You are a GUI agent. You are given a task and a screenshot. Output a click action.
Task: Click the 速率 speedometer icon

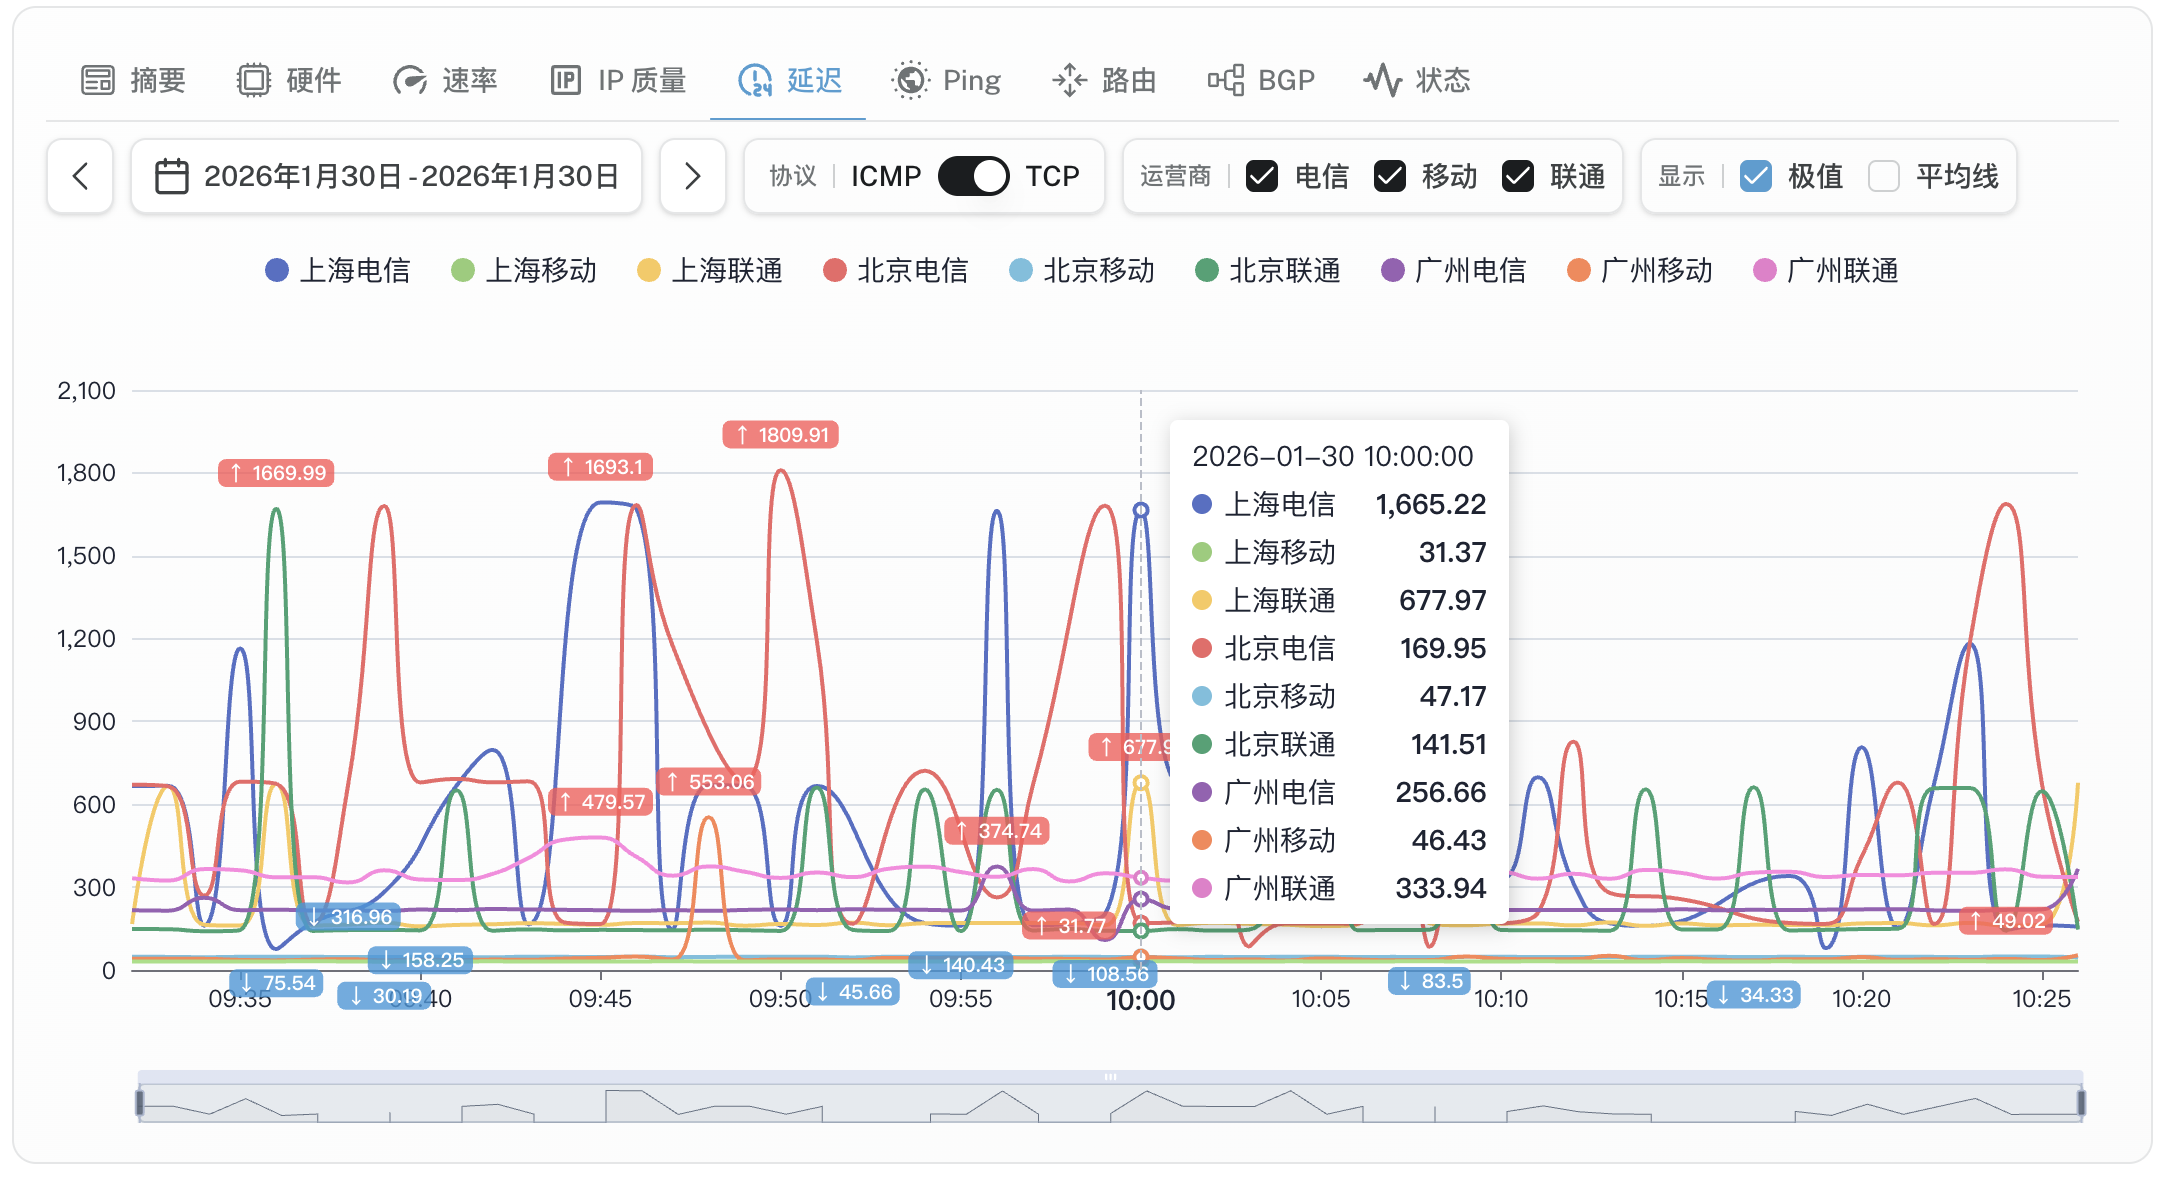tap(410, 79)
